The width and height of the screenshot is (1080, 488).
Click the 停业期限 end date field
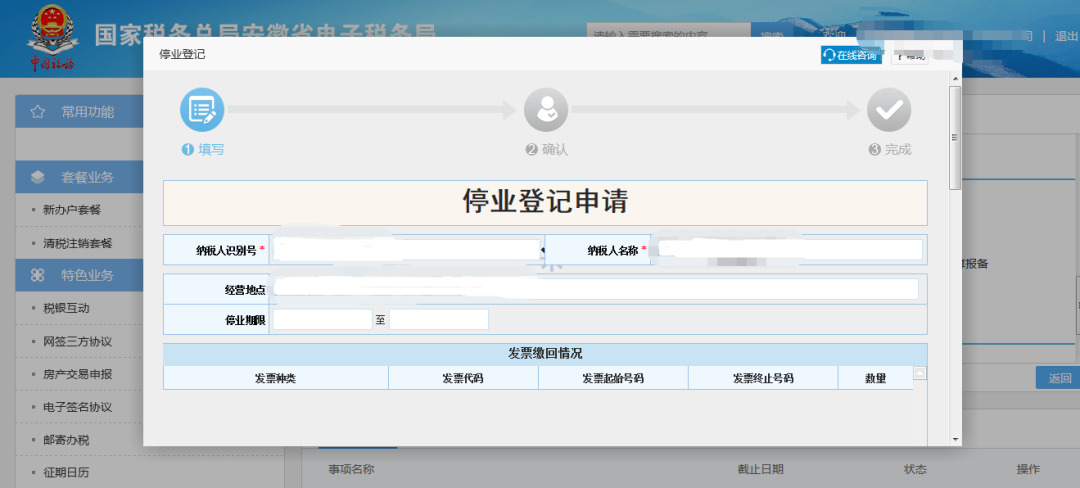click(x=438, y=320)
